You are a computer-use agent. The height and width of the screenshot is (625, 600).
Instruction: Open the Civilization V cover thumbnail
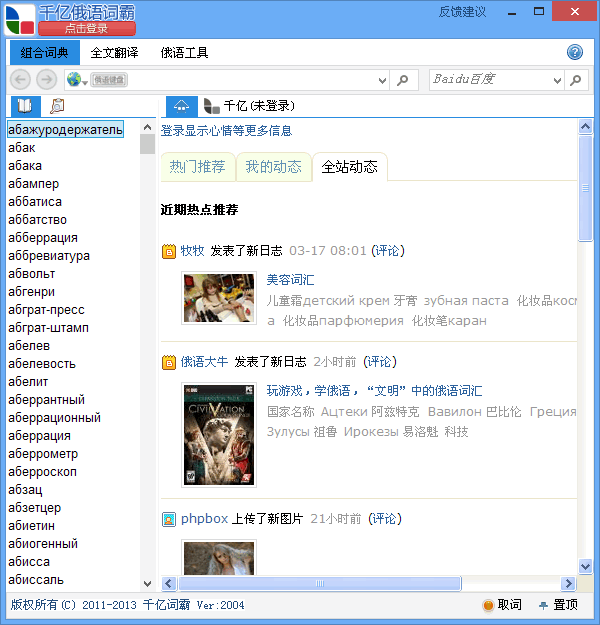coord(219,435)
